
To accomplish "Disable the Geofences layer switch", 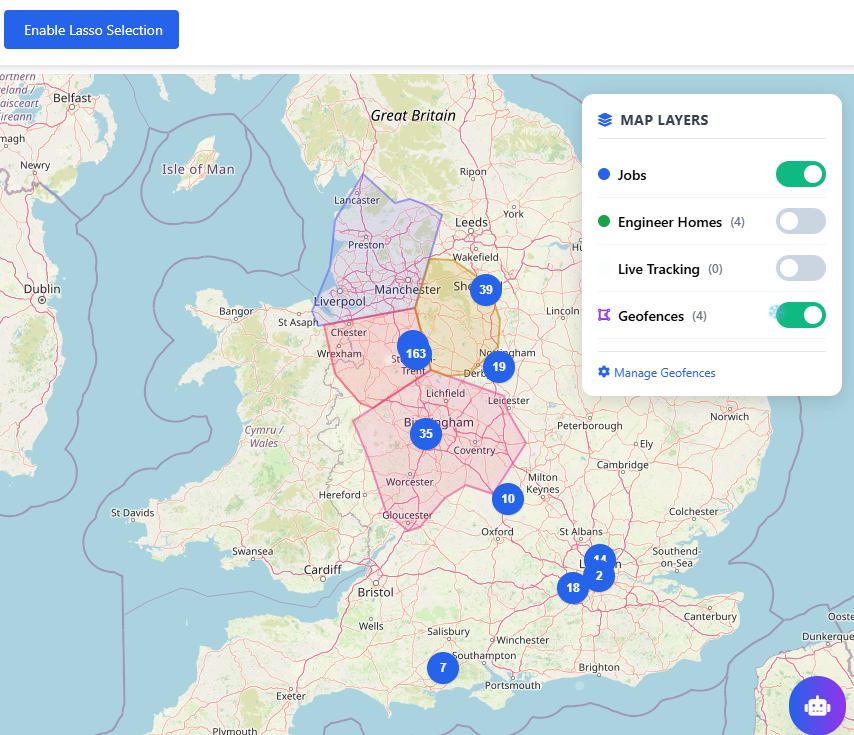I will (801, 315).
